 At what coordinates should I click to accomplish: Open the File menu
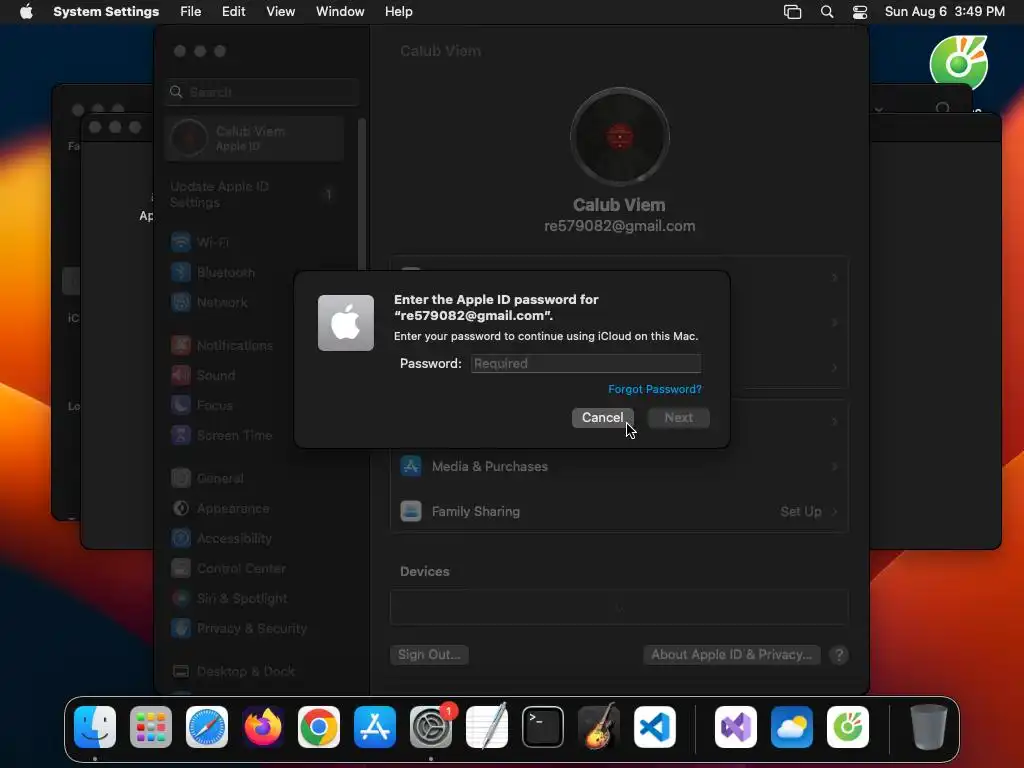pyautogui.click(x=190, y=12)
